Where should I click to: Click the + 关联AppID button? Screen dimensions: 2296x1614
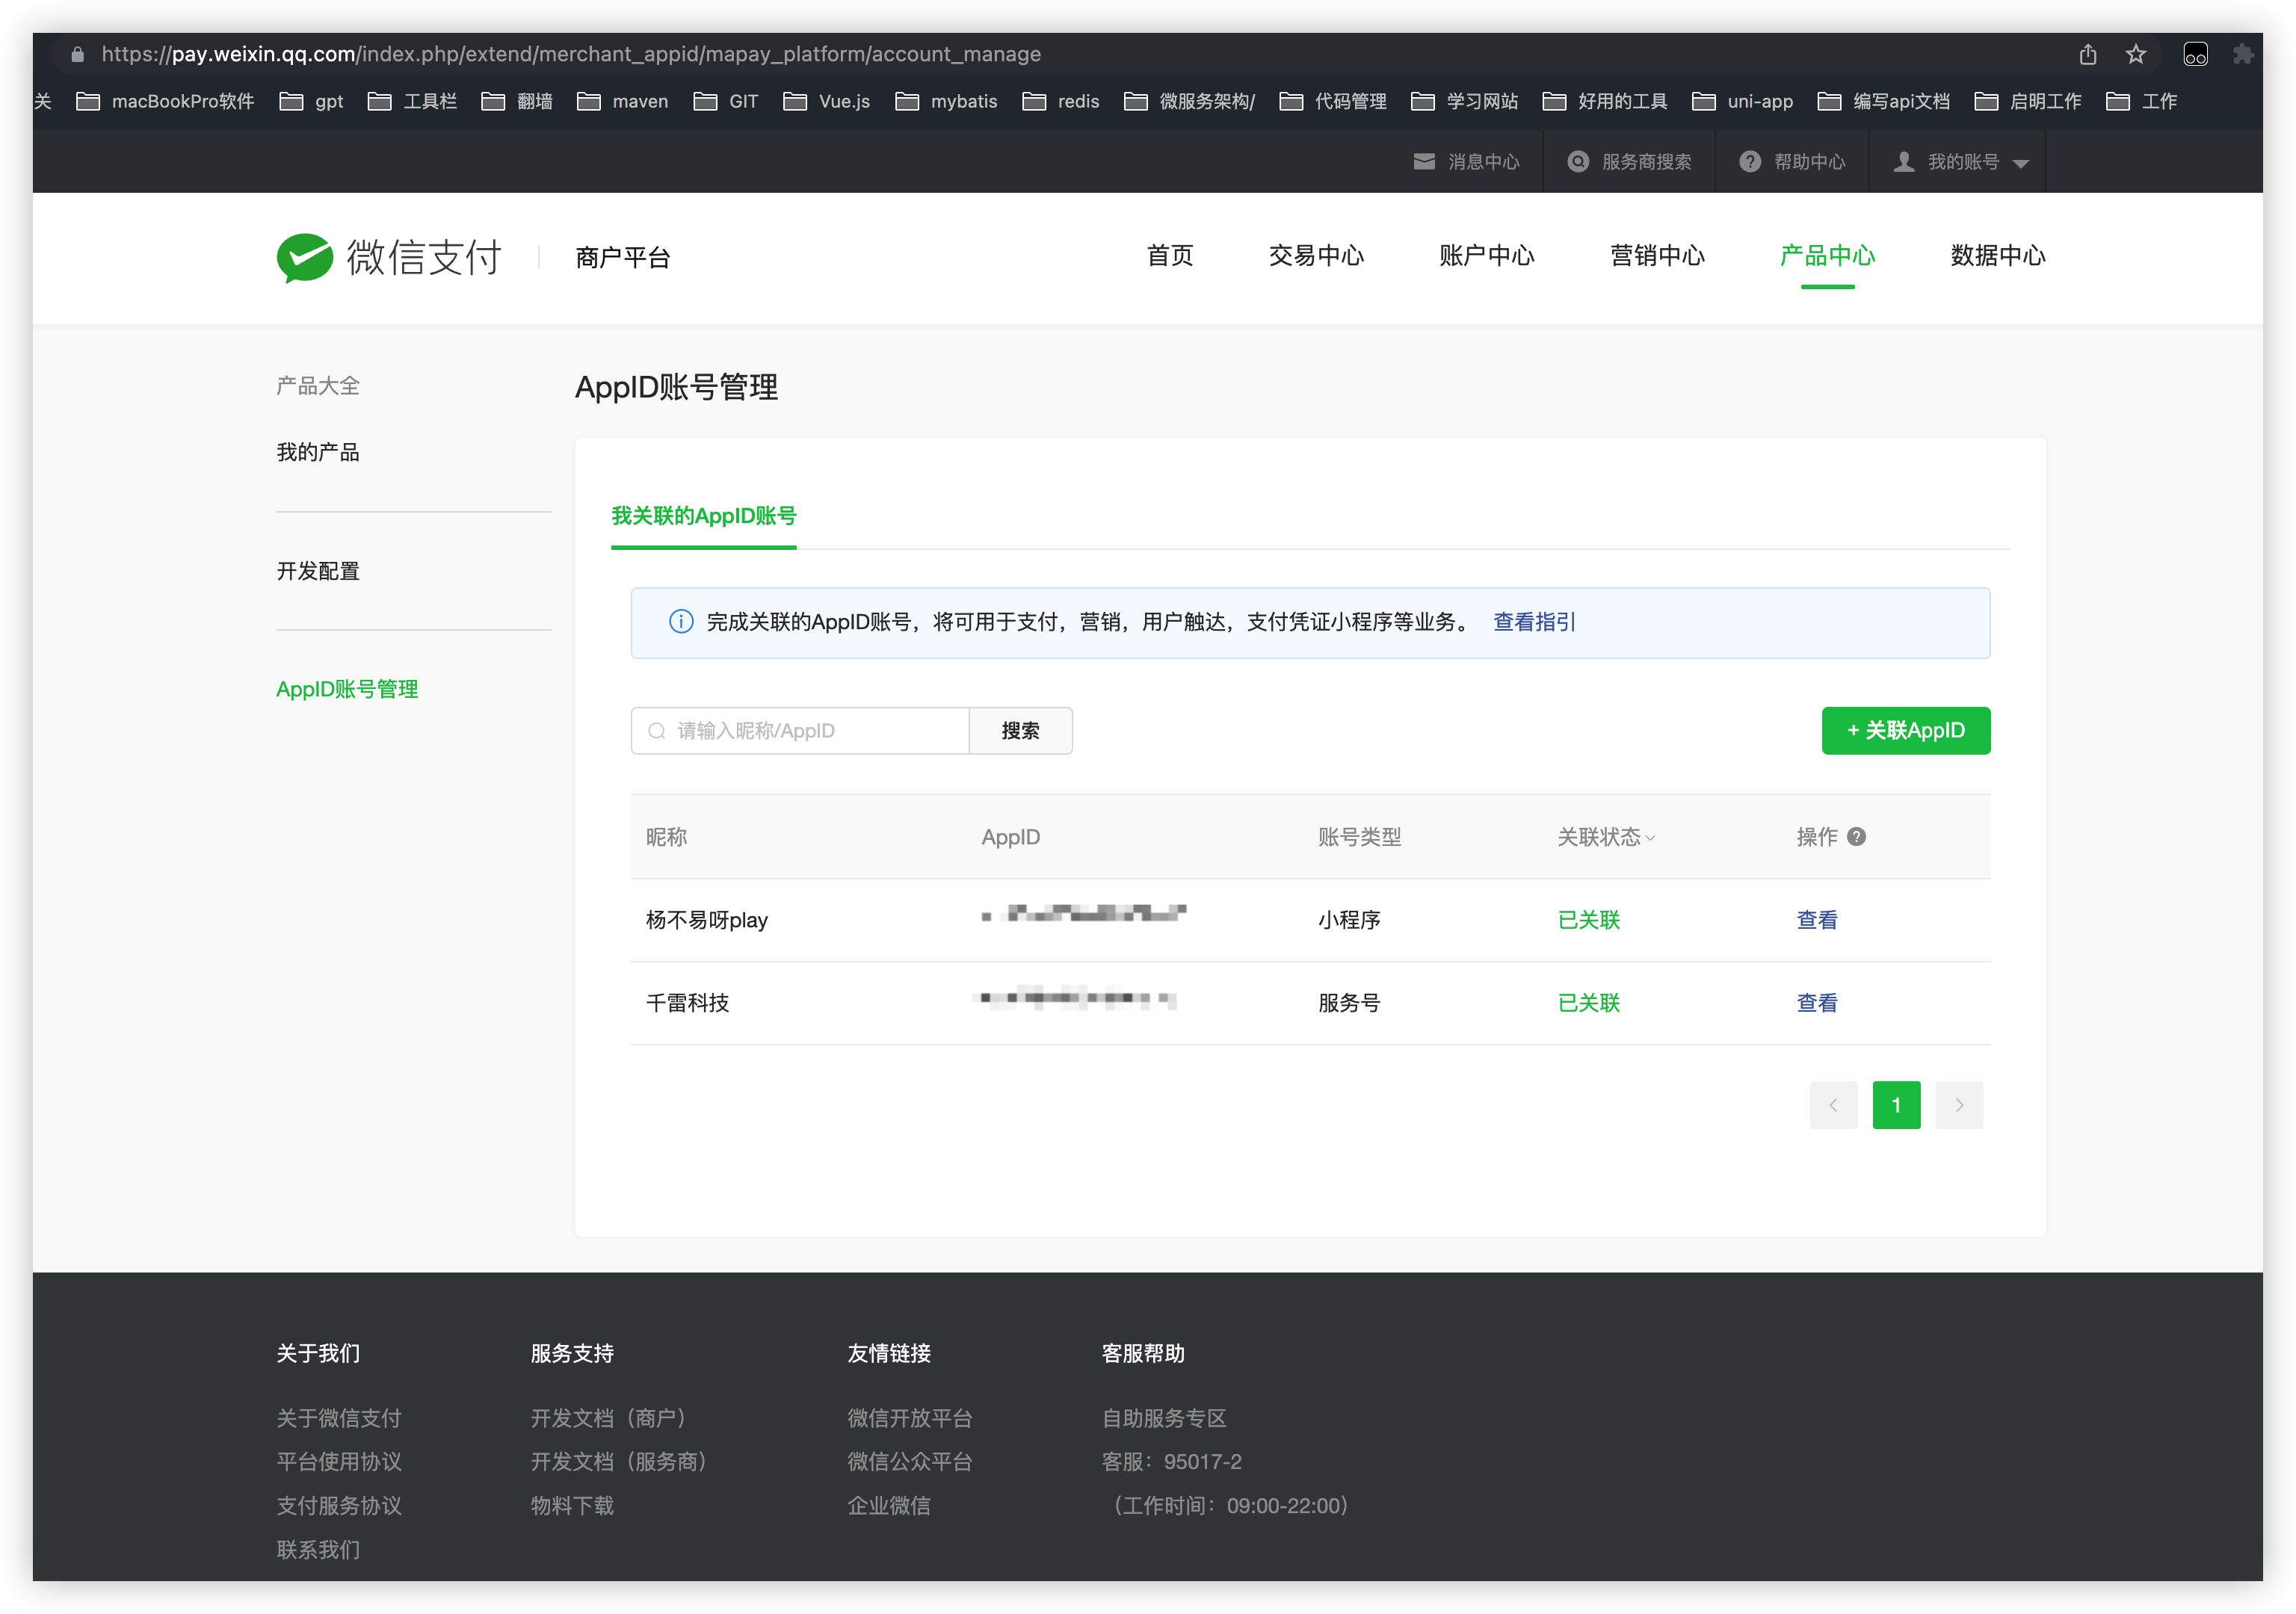(1906, 731)
